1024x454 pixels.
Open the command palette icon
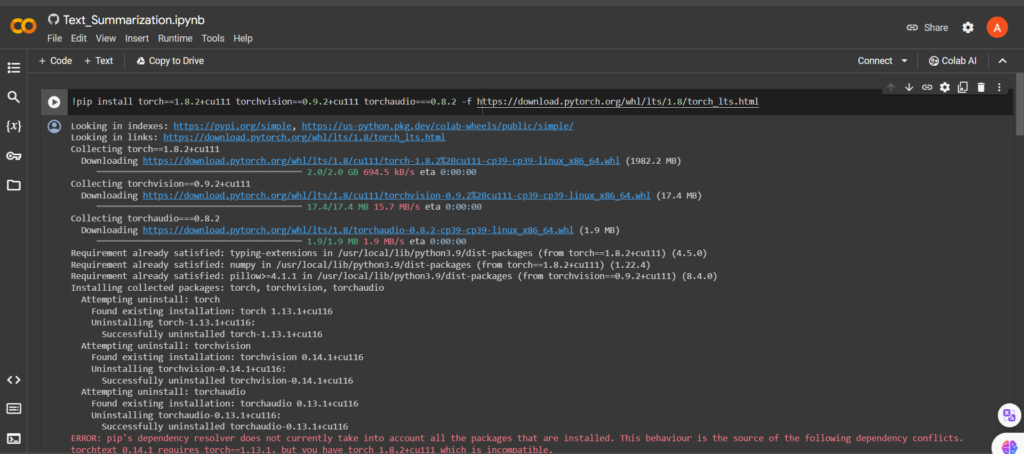(x=14, y=409)
